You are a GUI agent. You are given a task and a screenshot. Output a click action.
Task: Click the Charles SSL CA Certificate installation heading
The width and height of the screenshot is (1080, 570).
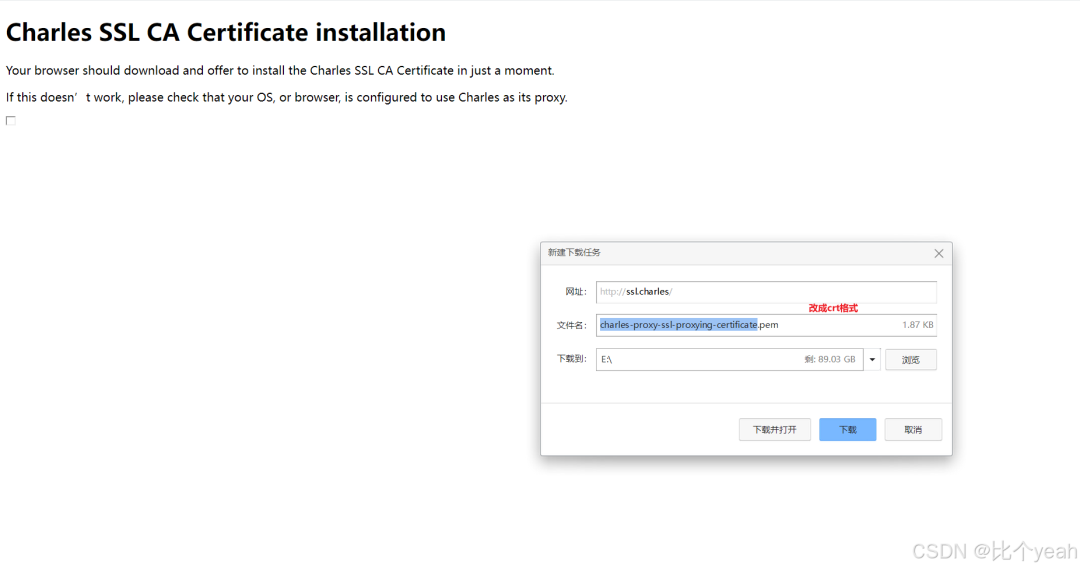click(x=226, y=32)
